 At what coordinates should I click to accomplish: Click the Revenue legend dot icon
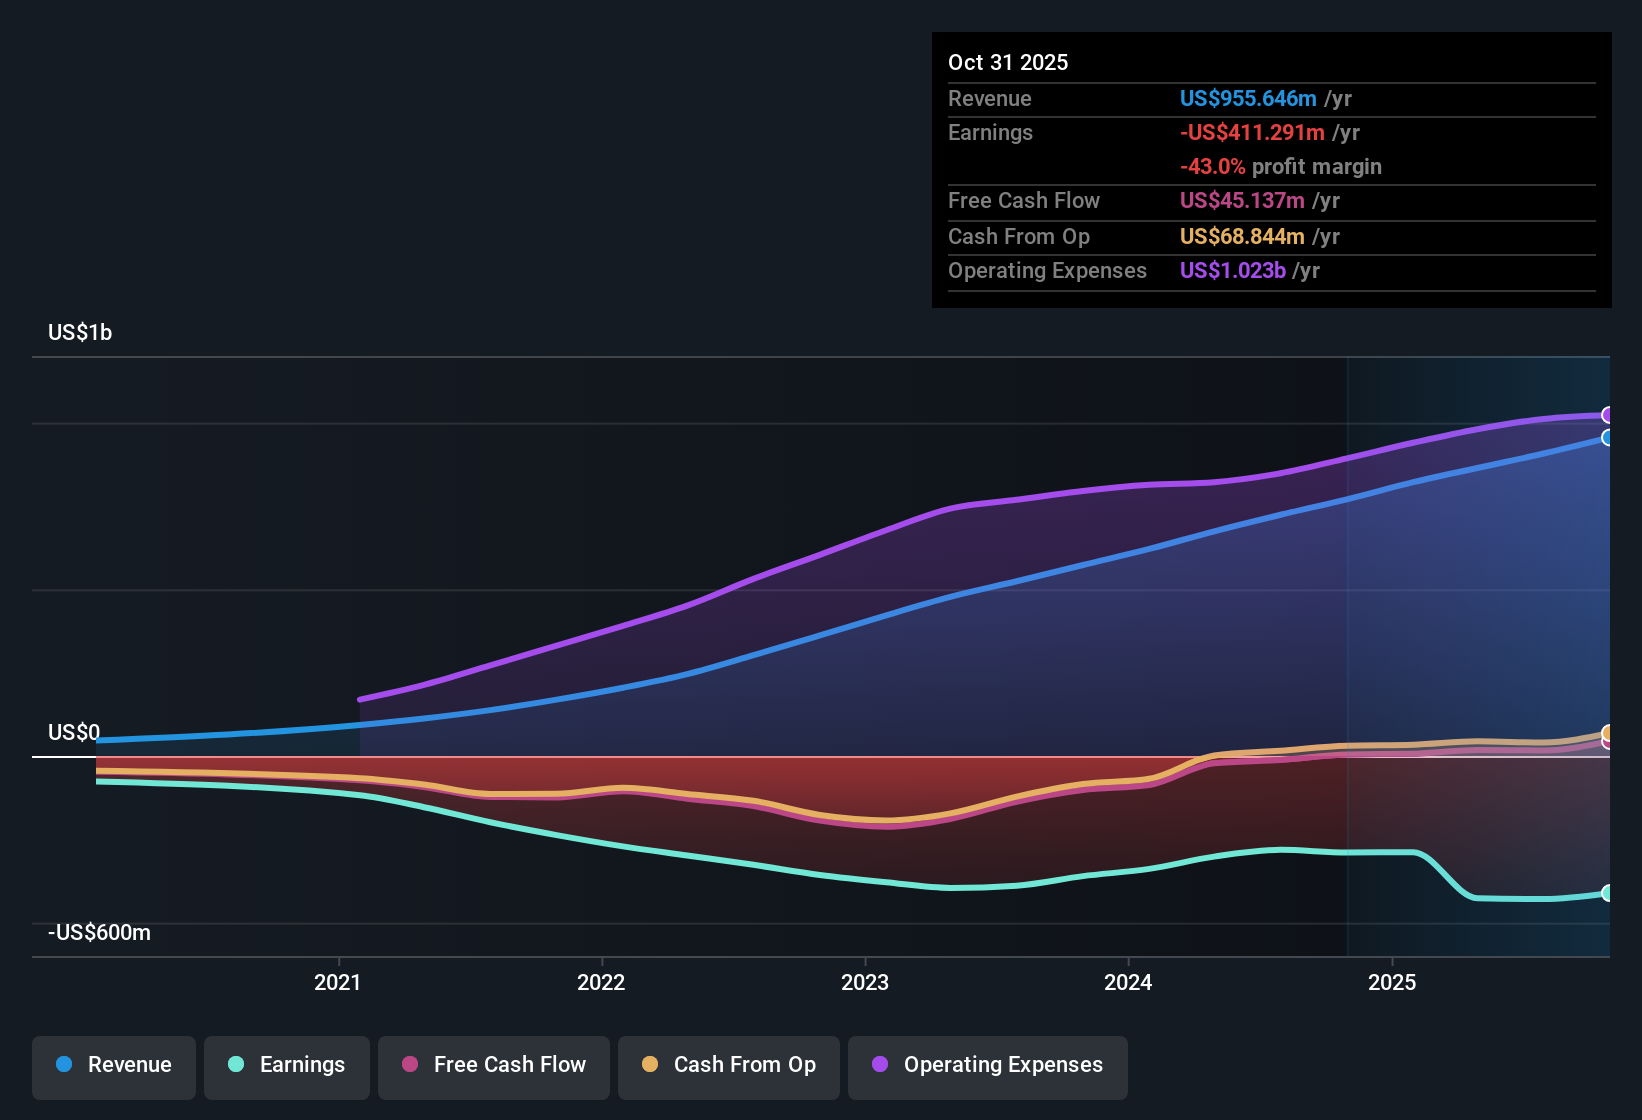click(64, 1065)
